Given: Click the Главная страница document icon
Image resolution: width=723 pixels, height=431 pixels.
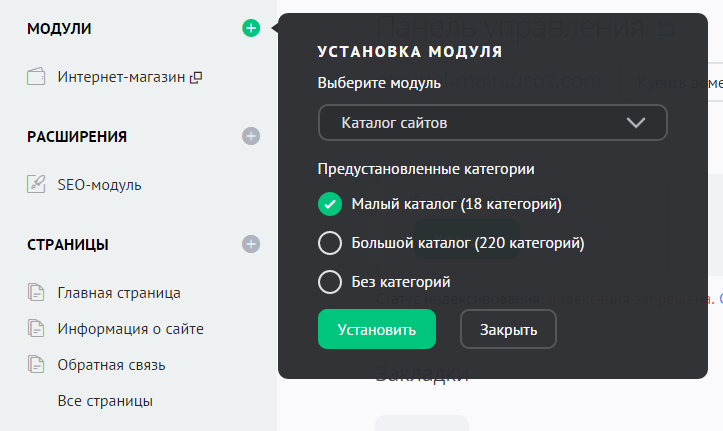Looking at the screenshot, I should coord(37,293).
